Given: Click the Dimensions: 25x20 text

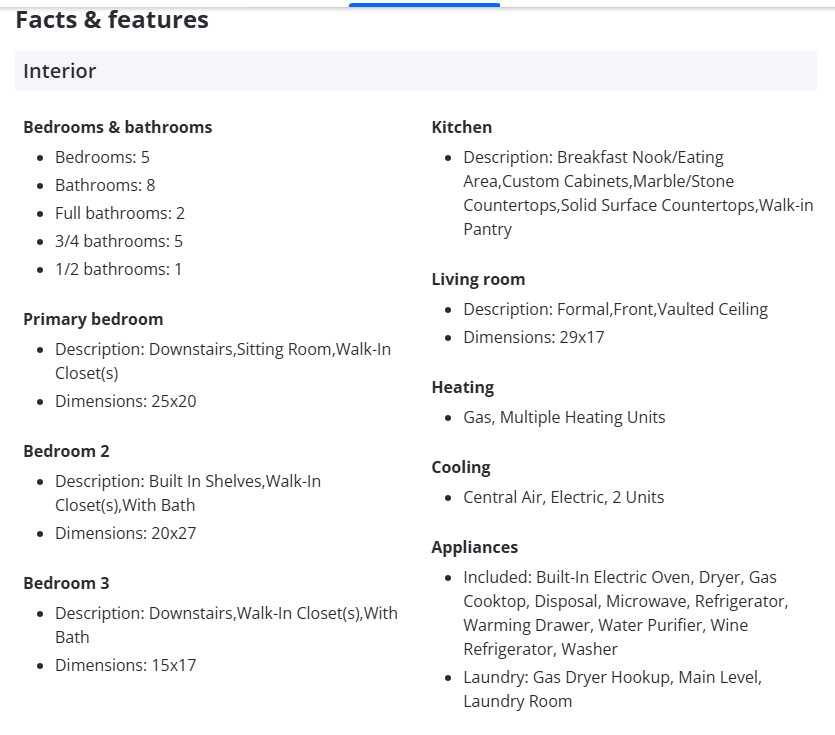Looking at the screenshot, I should pyautogui.click(x=126, y=401).
